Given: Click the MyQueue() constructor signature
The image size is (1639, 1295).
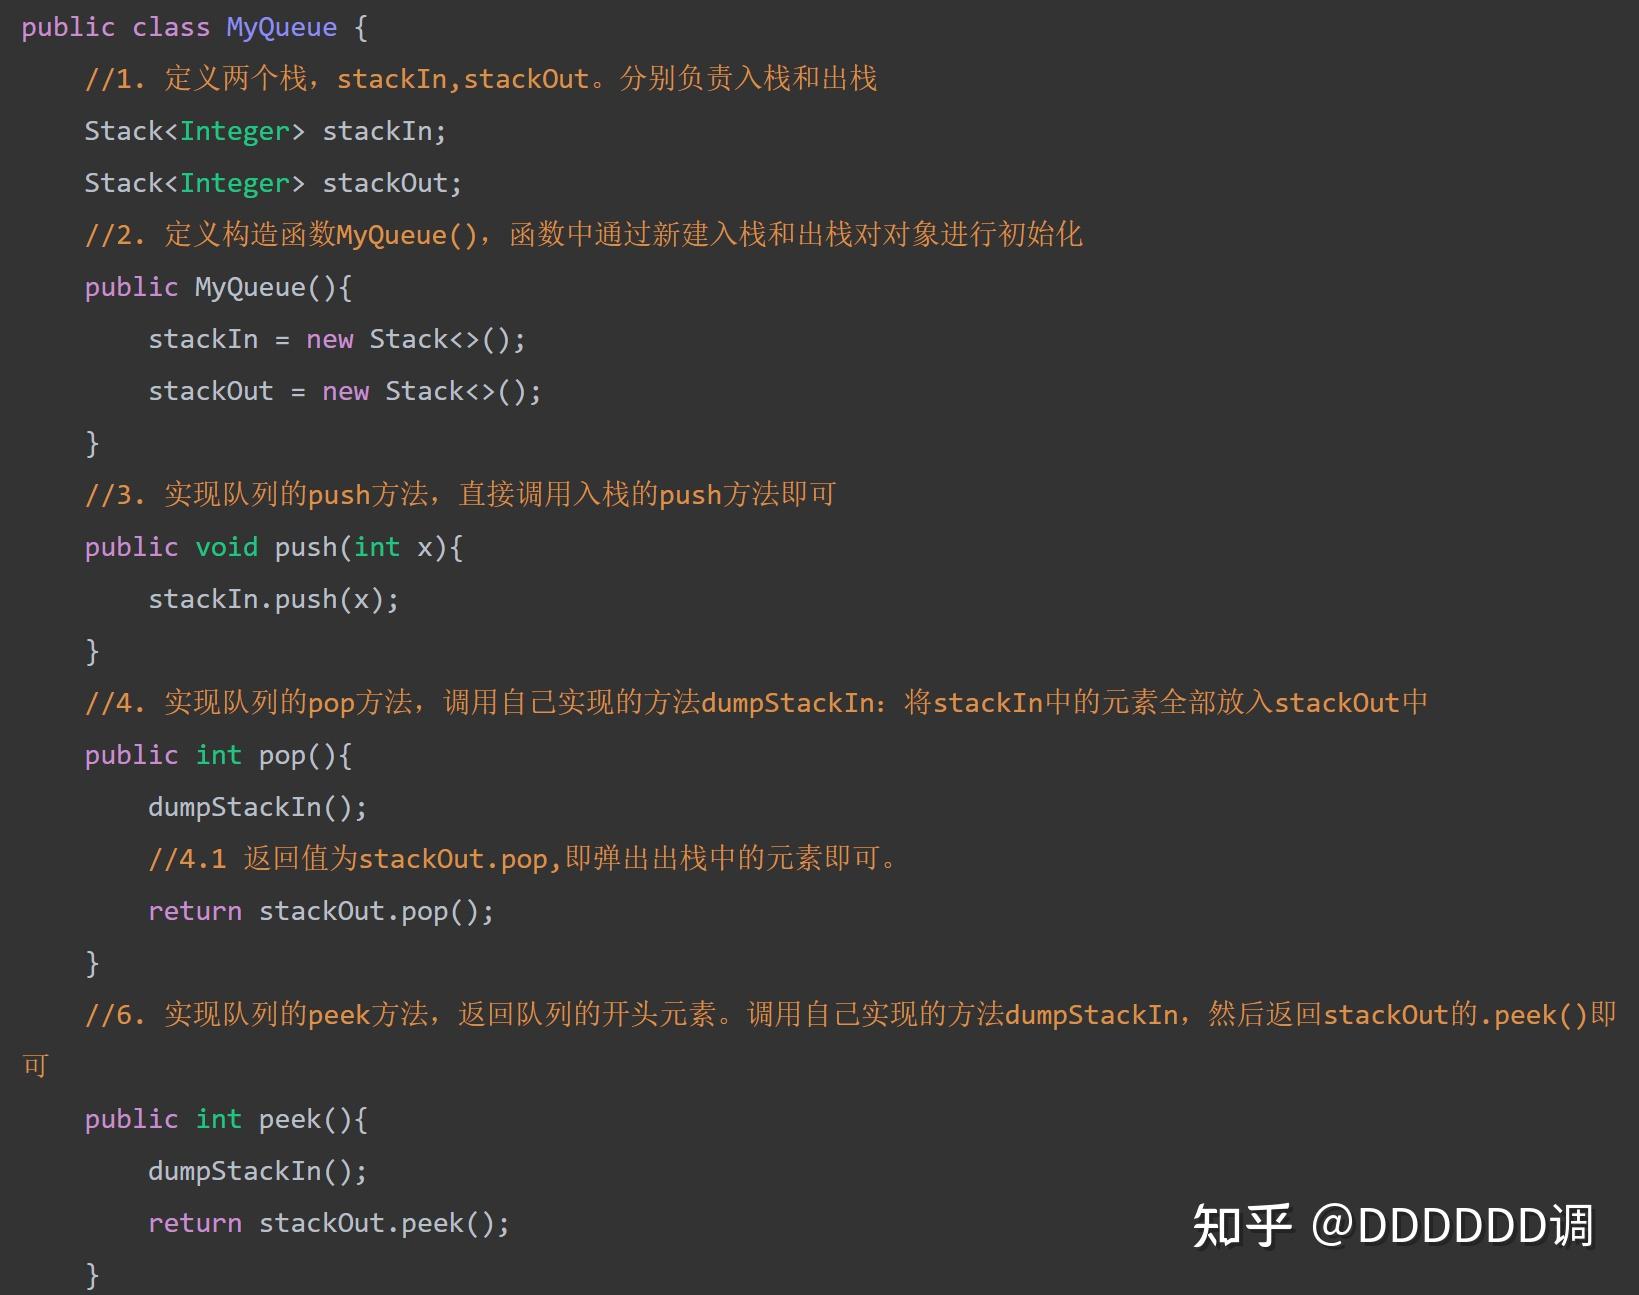Looking at the screenshot, I should (218, 287).
